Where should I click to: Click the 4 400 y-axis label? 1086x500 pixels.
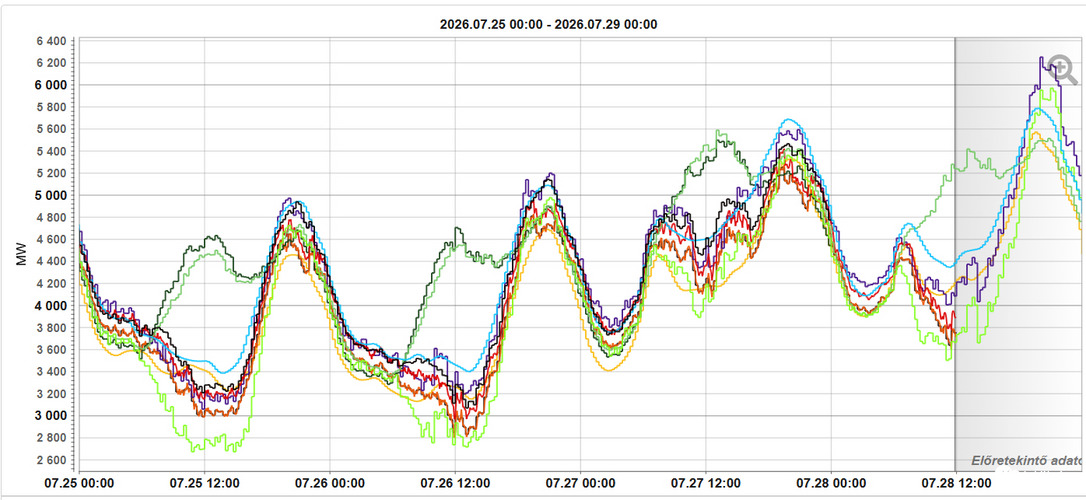tap(51, 261)
